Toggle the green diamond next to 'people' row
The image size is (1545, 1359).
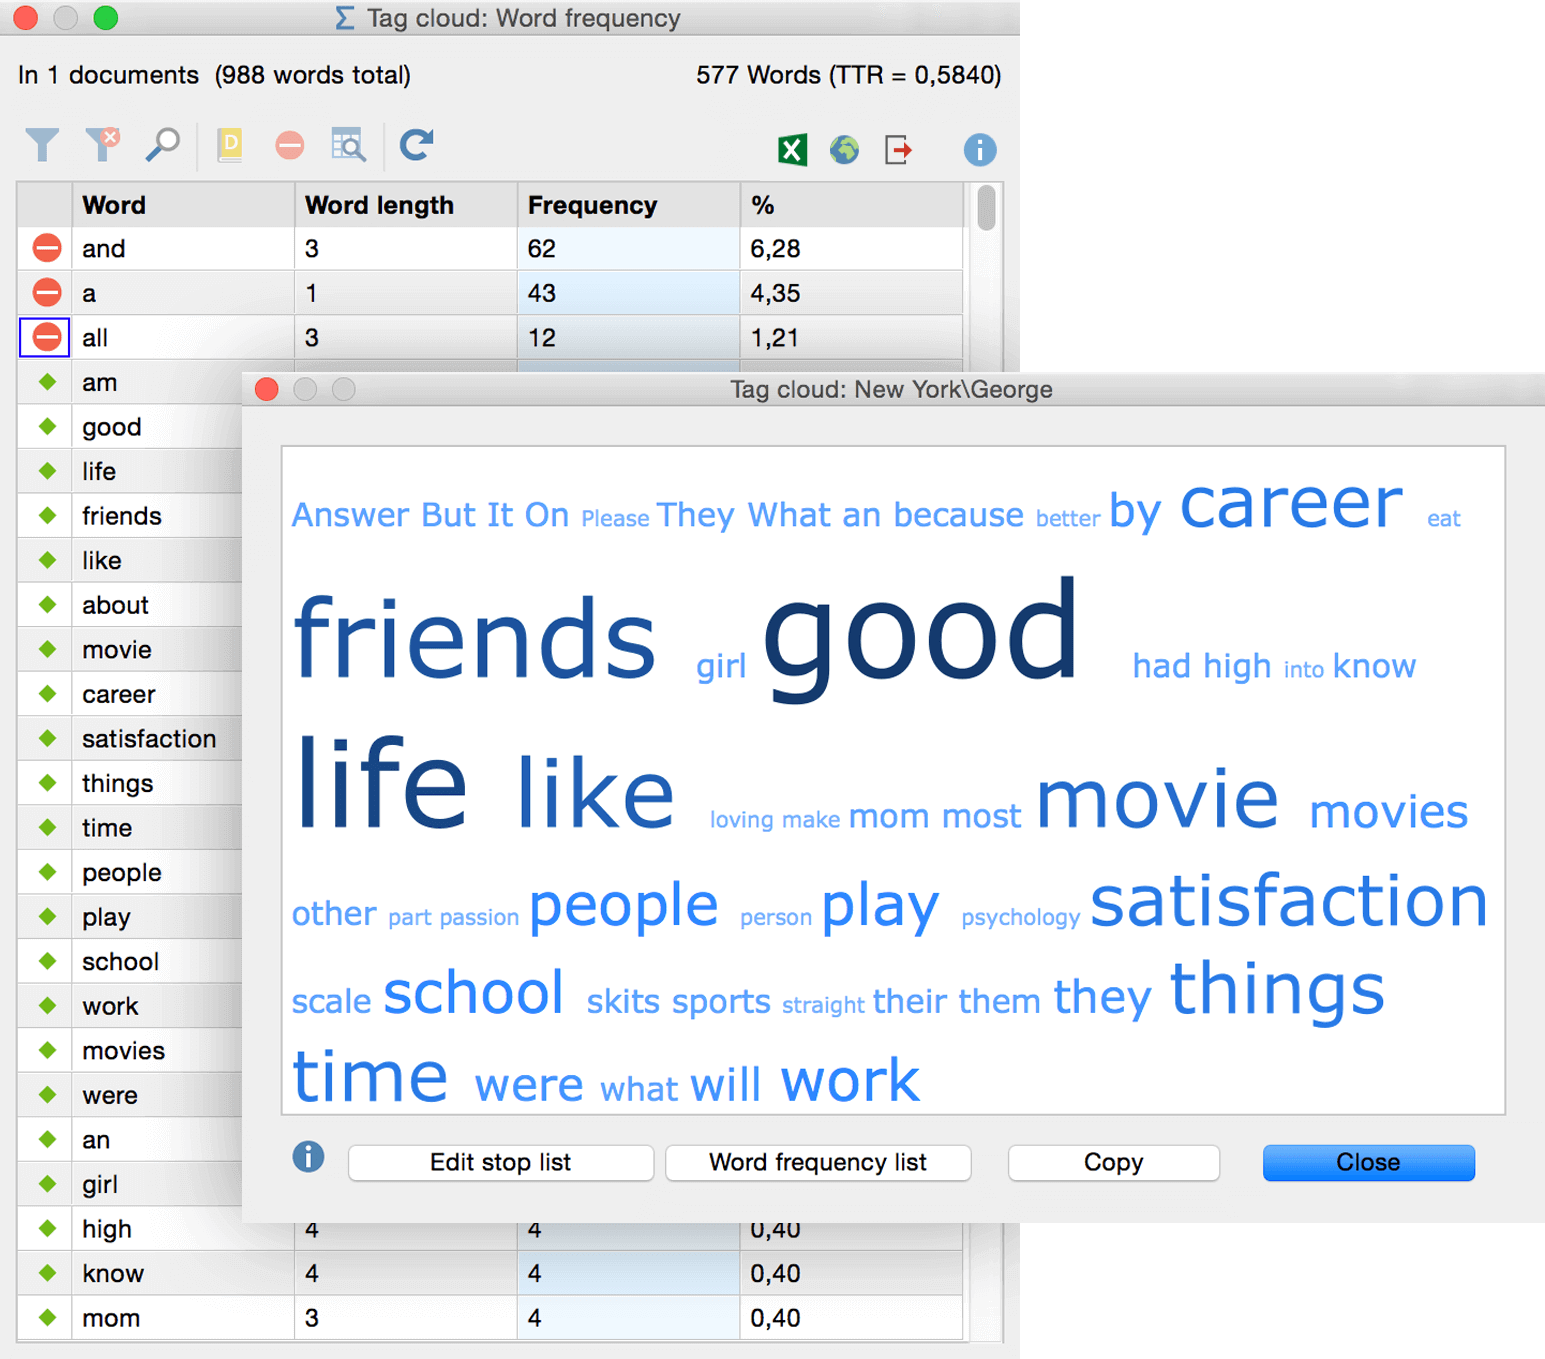[x=47, y=872]
